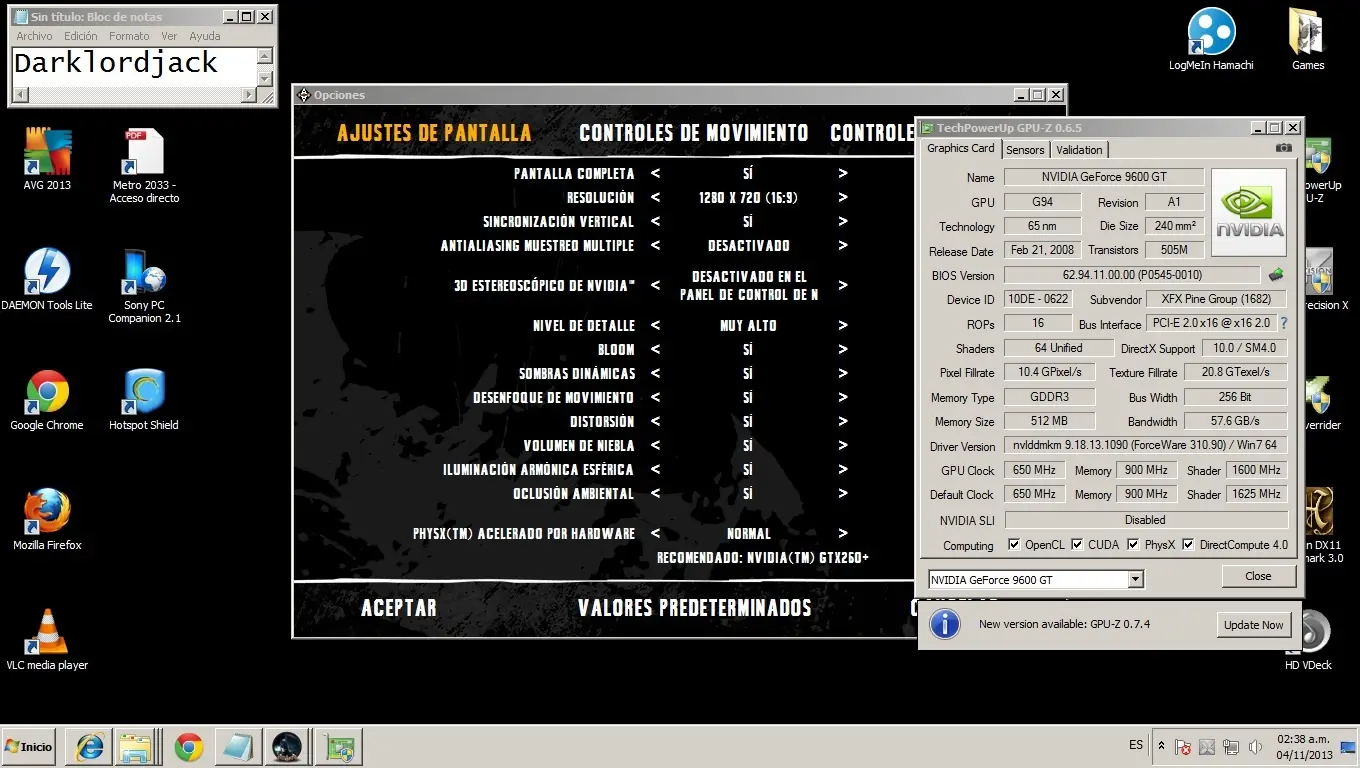
Task: Lower Nivel de Detalle with its left arrow
Action: click(655, 325)
